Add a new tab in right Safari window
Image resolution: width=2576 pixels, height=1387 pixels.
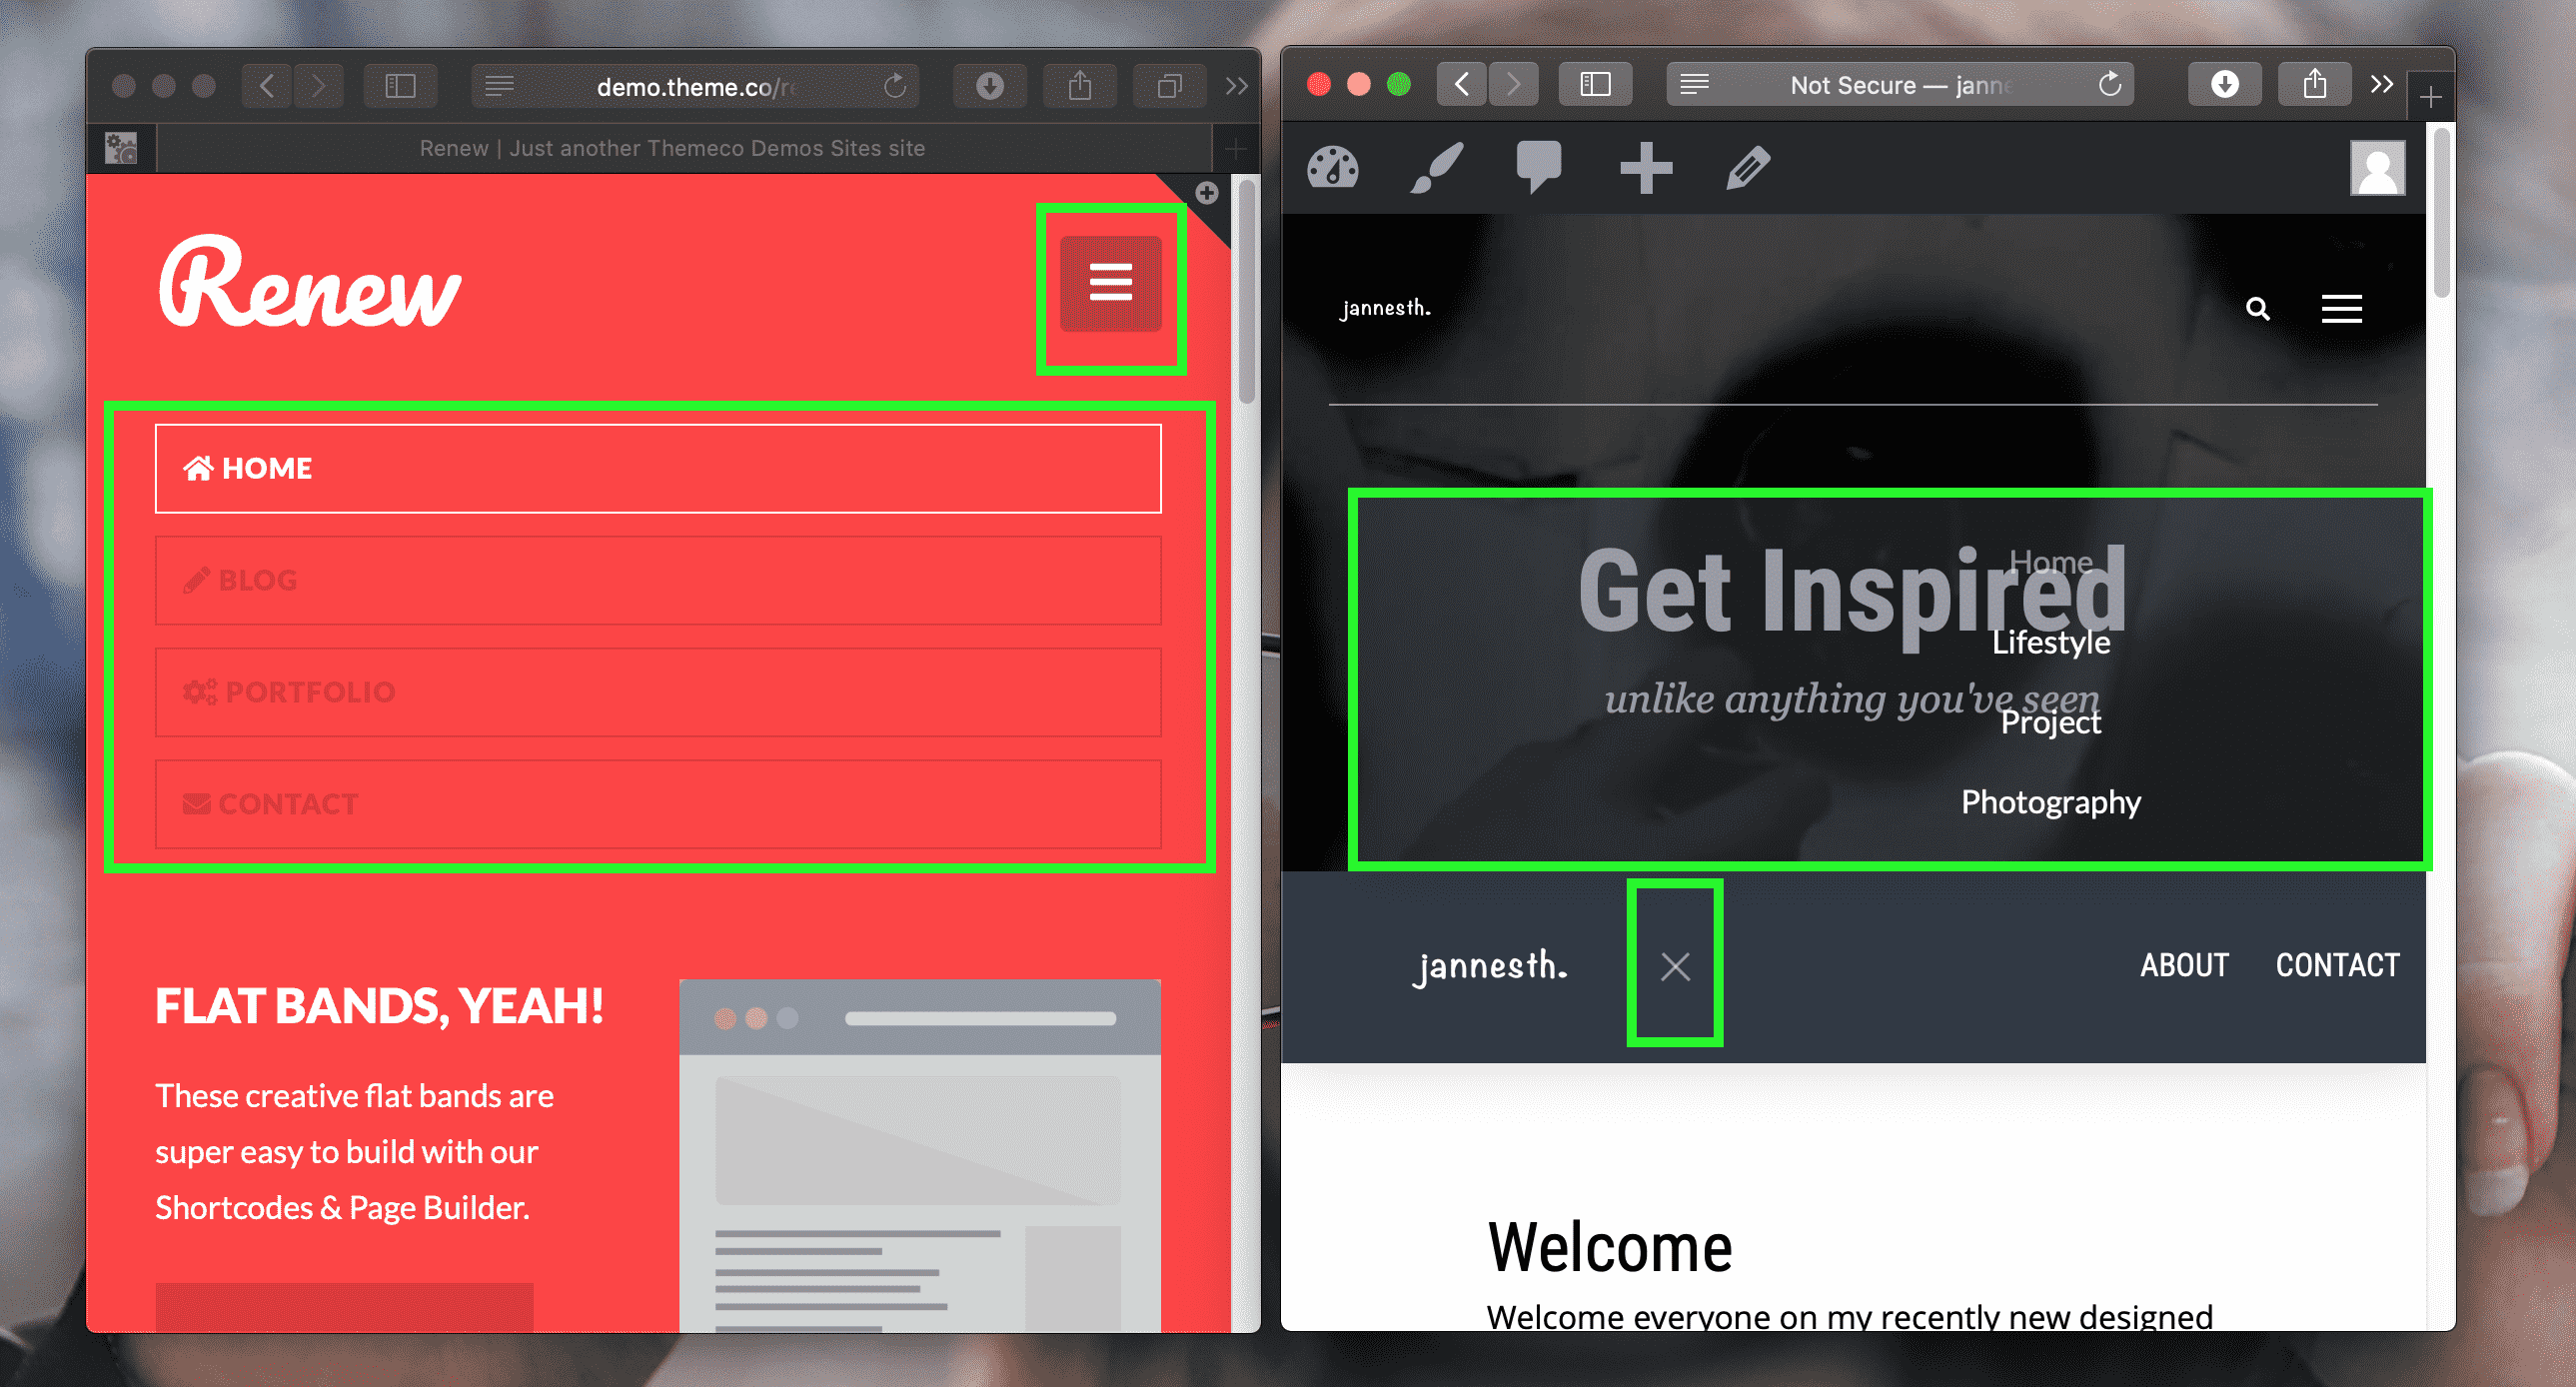pos(2431,97)
